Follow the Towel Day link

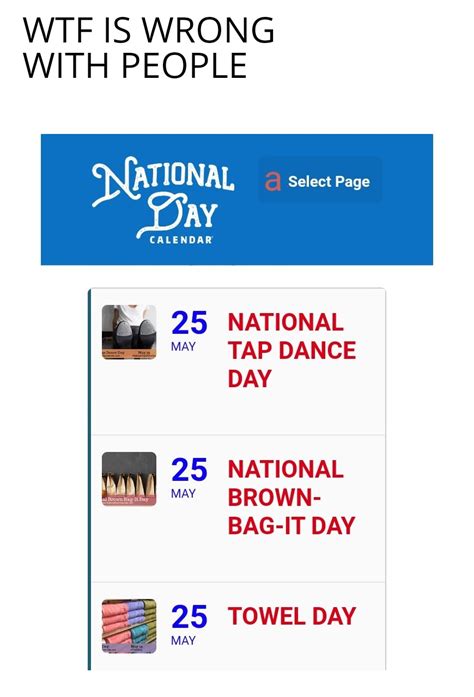click(292, 616)
